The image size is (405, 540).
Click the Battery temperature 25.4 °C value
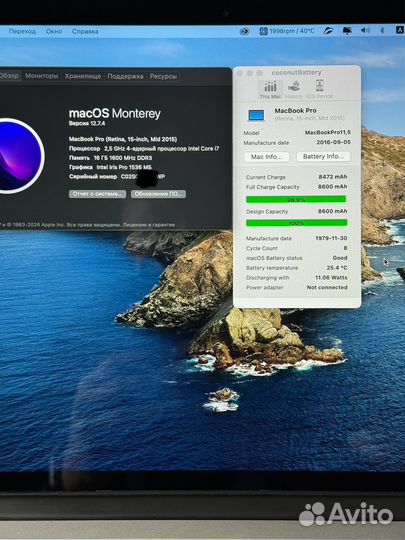tap(337, 268)
